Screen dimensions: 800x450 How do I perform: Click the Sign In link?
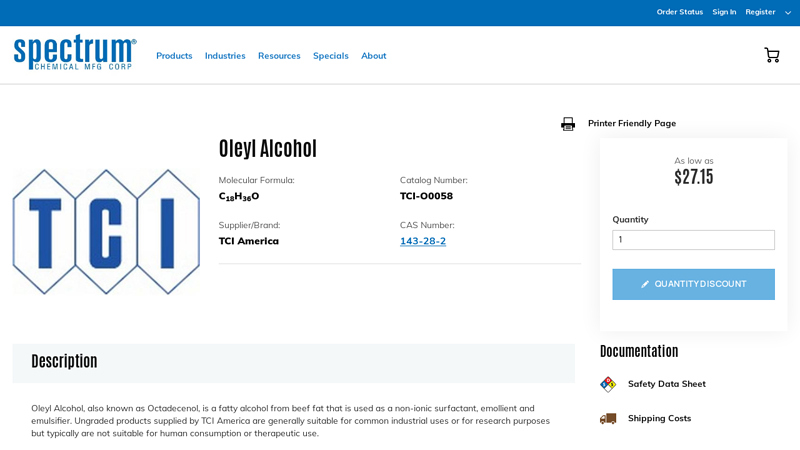(724, 12)
